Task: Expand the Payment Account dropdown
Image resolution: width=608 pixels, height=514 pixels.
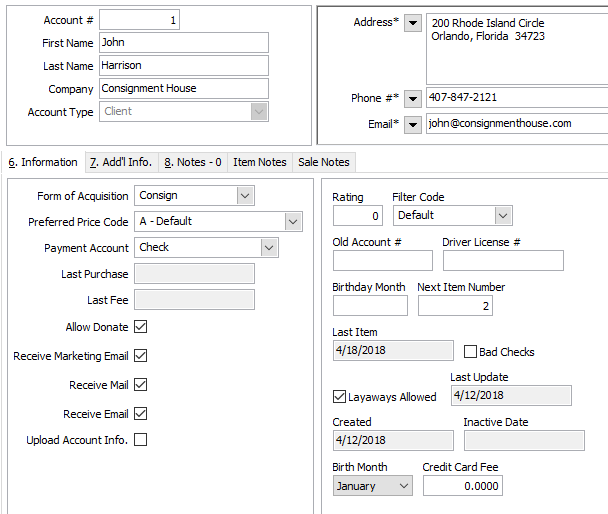Action: point(269,248)
